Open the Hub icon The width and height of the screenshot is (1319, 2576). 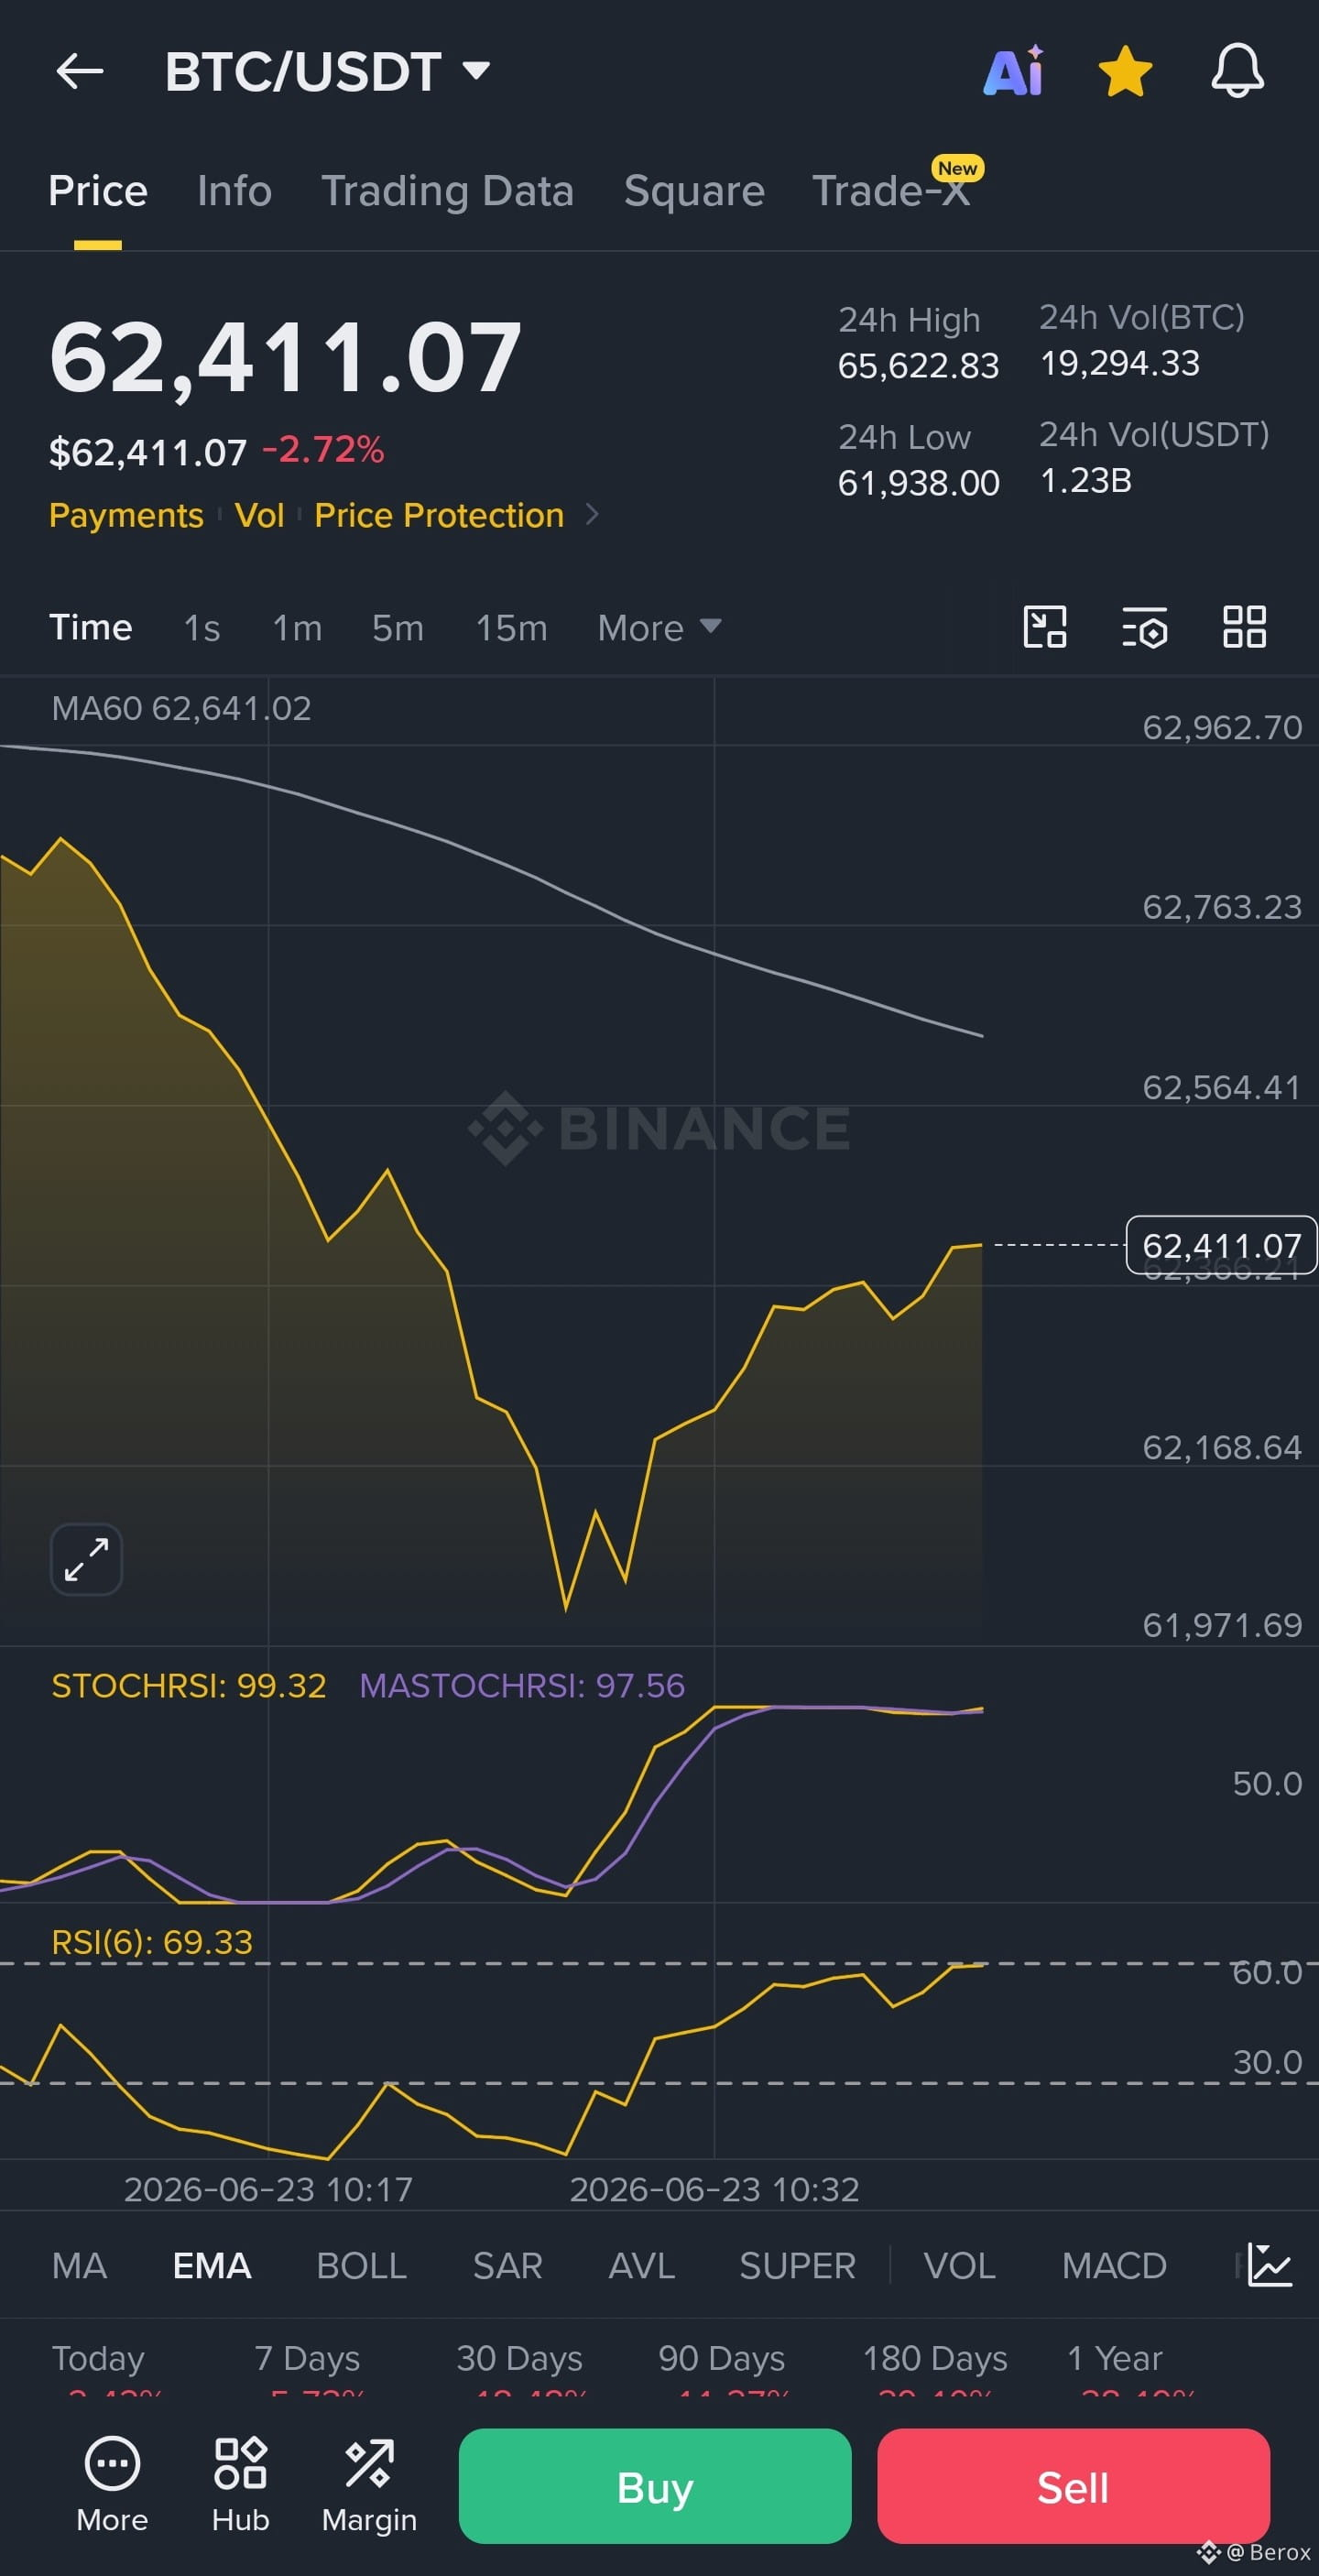tap(240, 2484)
